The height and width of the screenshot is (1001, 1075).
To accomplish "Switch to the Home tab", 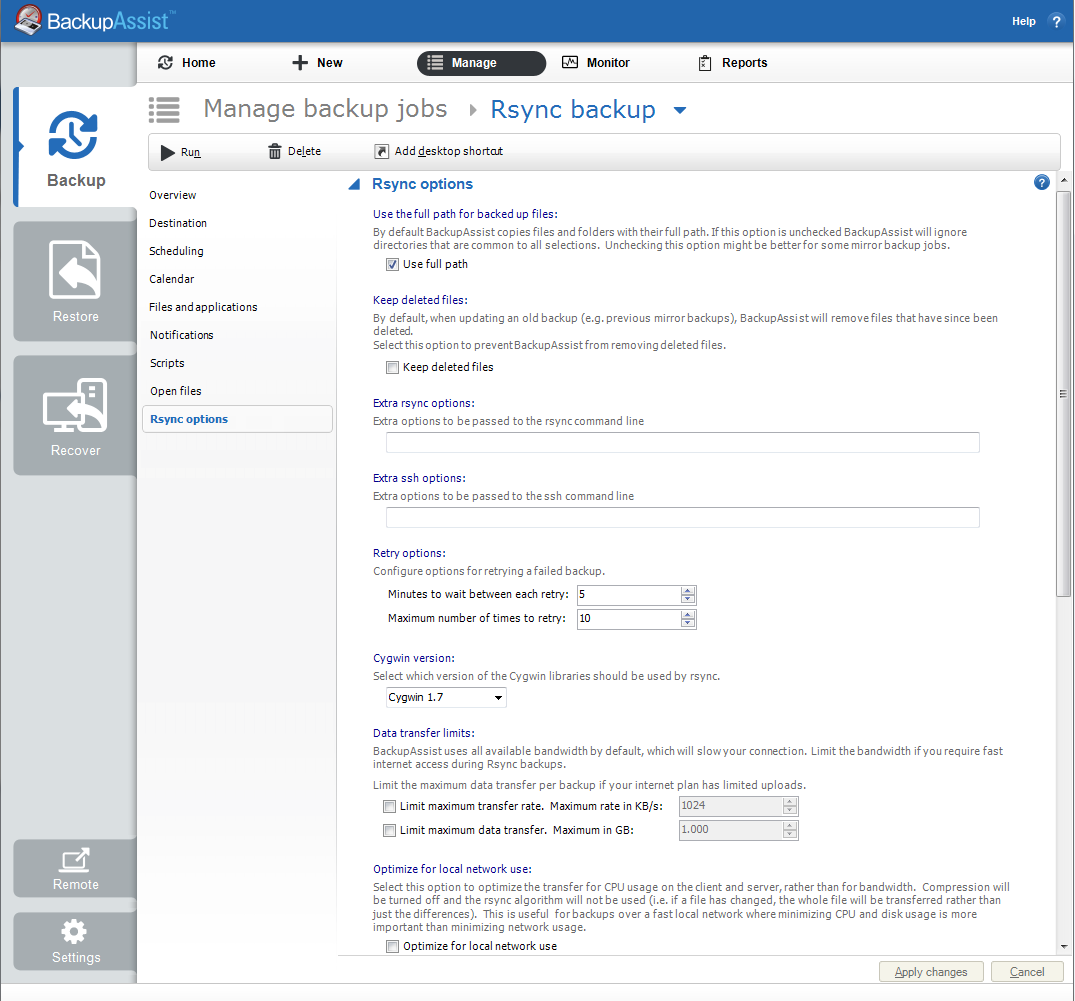I will [186, 62].
